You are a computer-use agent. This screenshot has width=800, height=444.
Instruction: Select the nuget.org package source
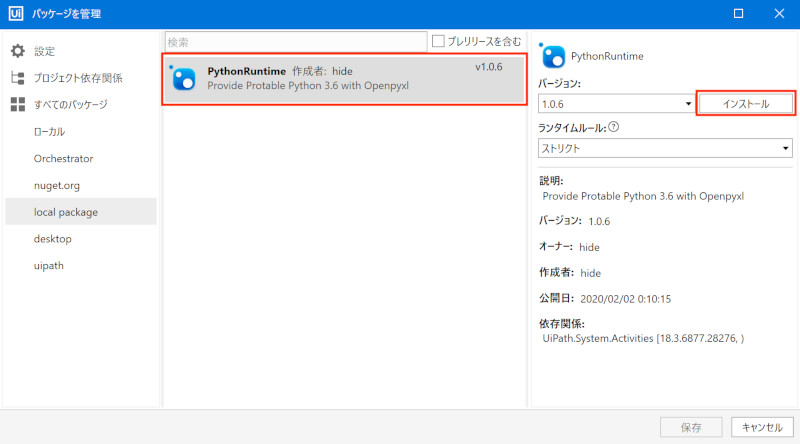pos(57,185)
